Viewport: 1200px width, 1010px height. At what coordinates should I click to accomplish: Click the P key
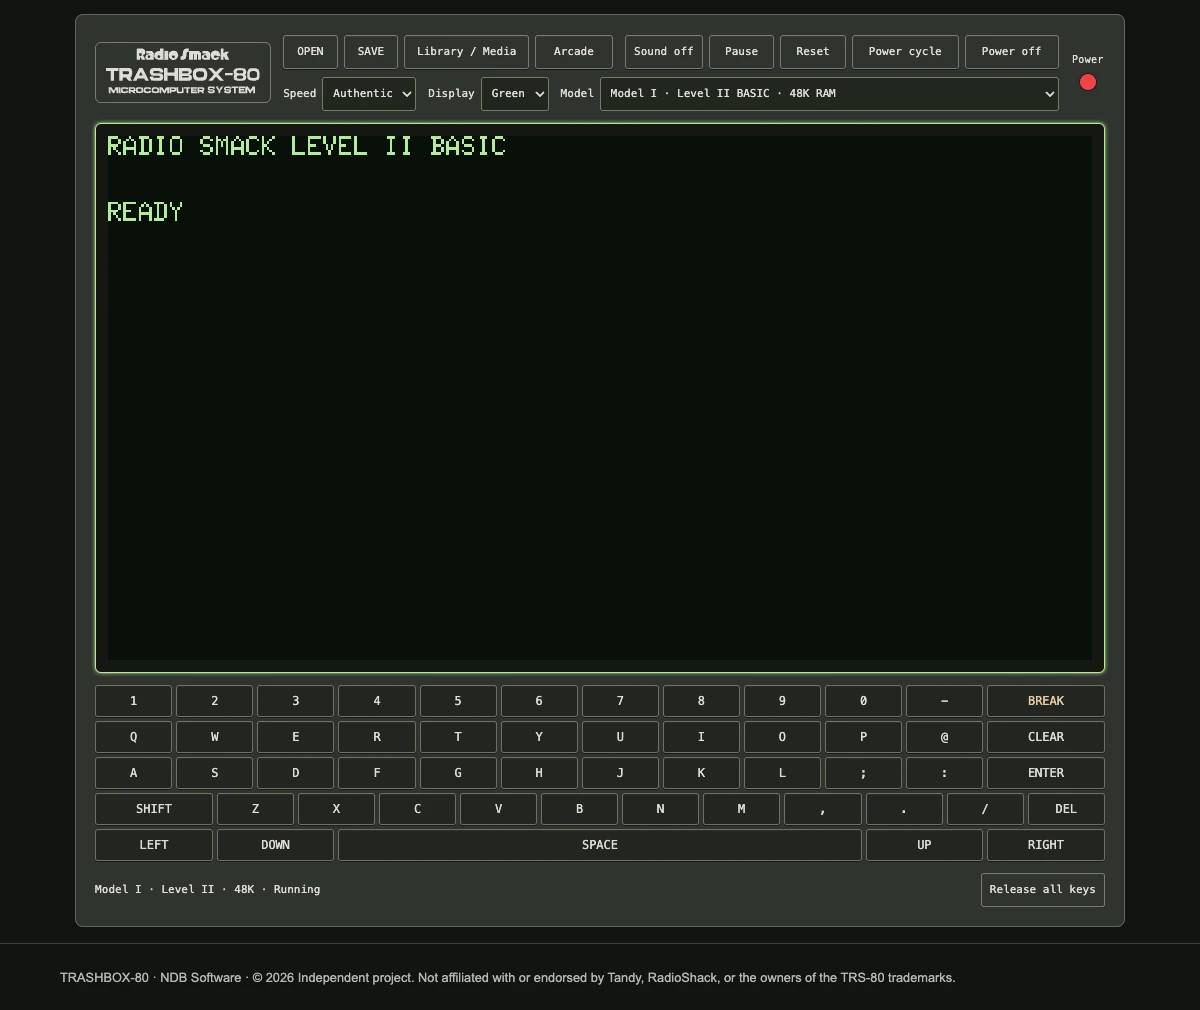pos(863,737)
